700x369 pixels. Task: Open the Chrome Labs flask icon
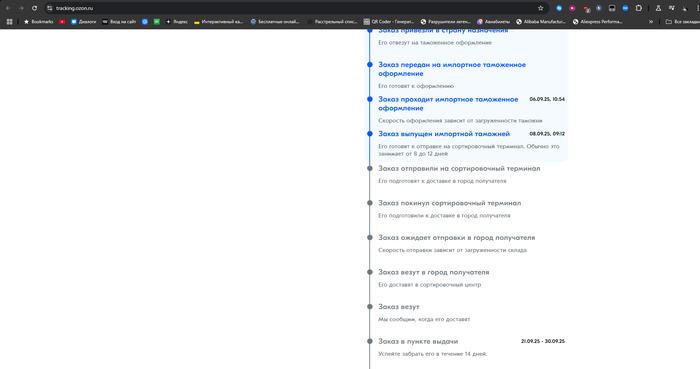(x=658, y=8)
